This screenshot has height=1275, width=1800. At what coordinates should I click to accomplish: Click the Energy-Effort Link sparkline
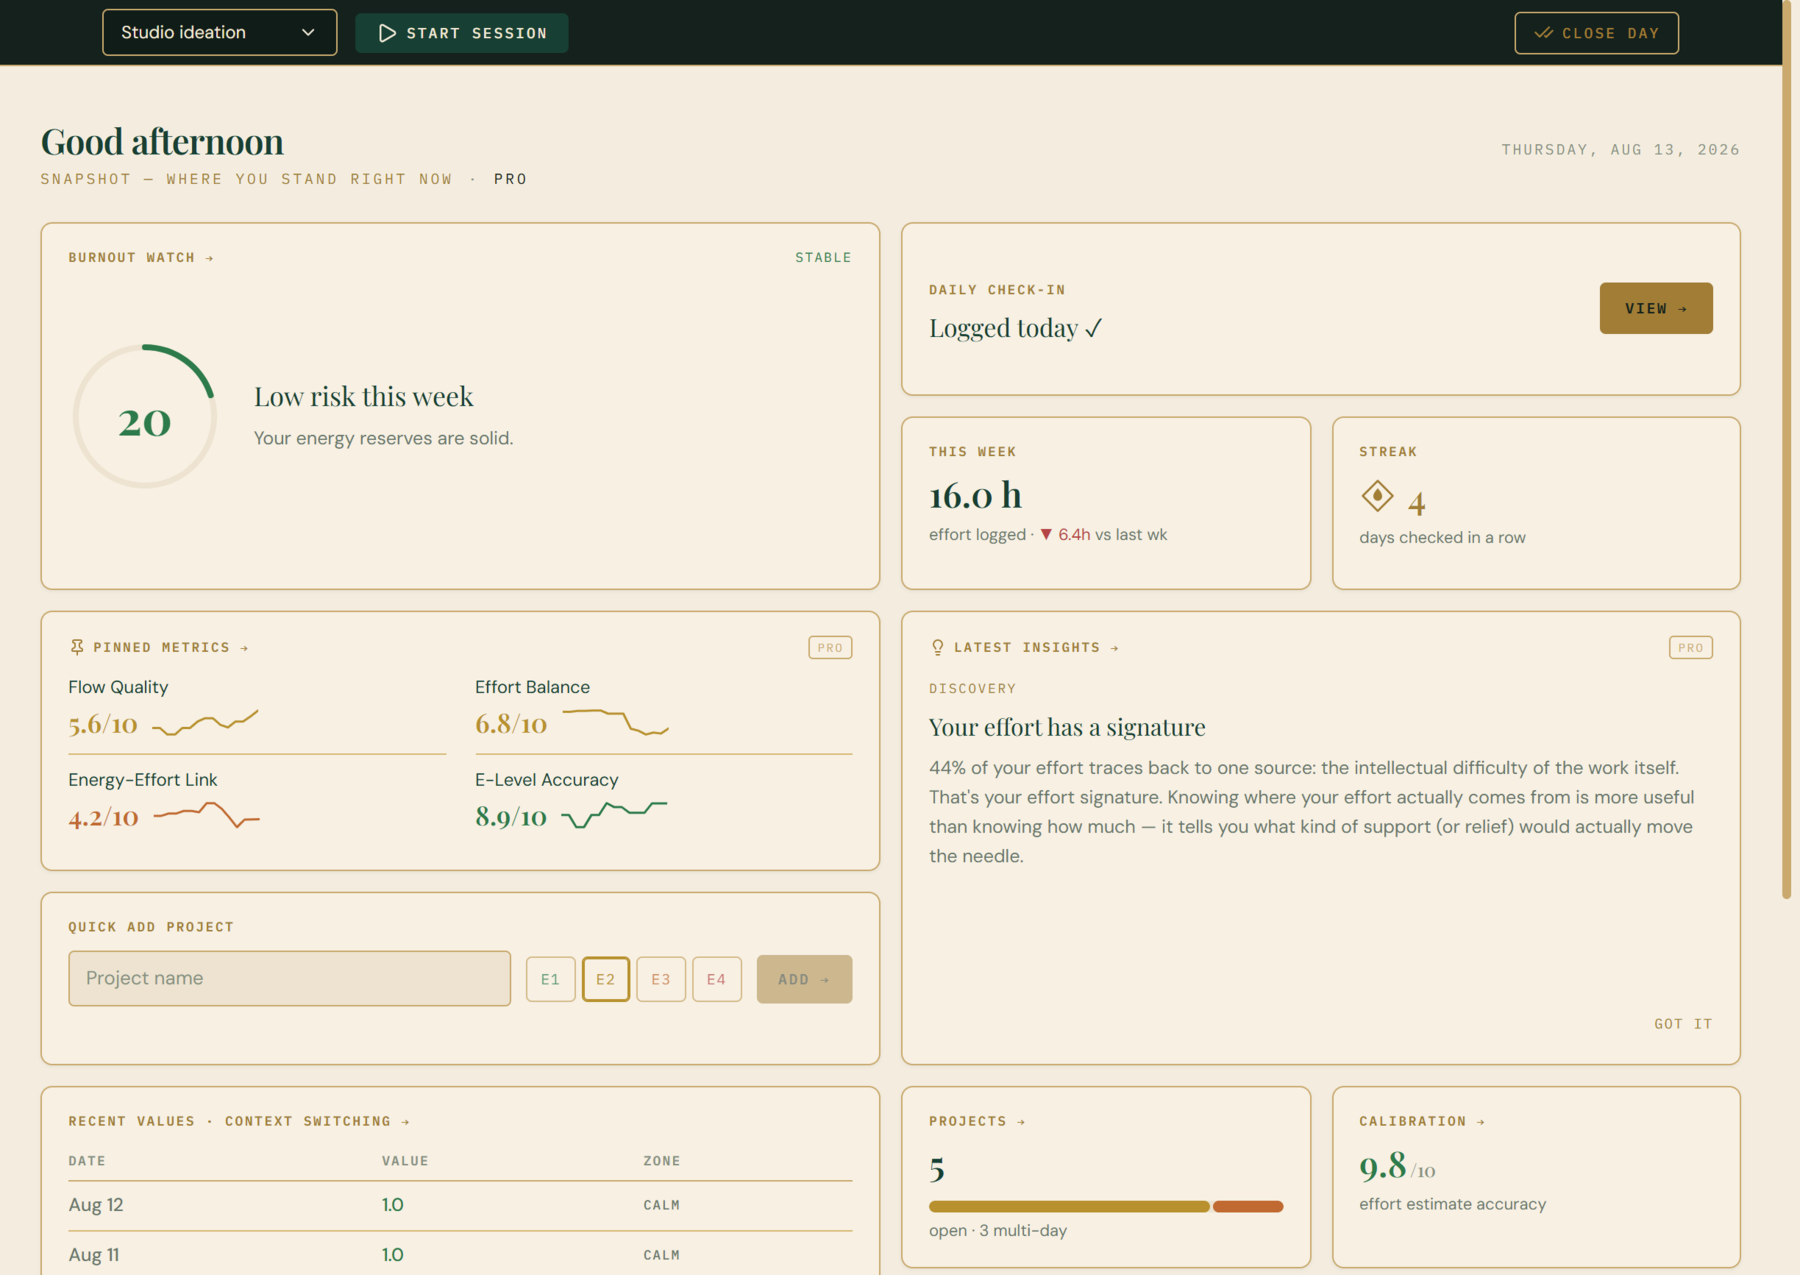click(207, 815)
